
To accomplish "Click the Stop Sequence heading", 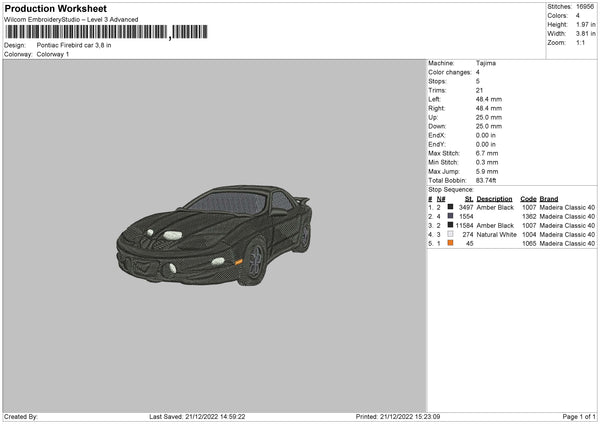I will (450, 188).
